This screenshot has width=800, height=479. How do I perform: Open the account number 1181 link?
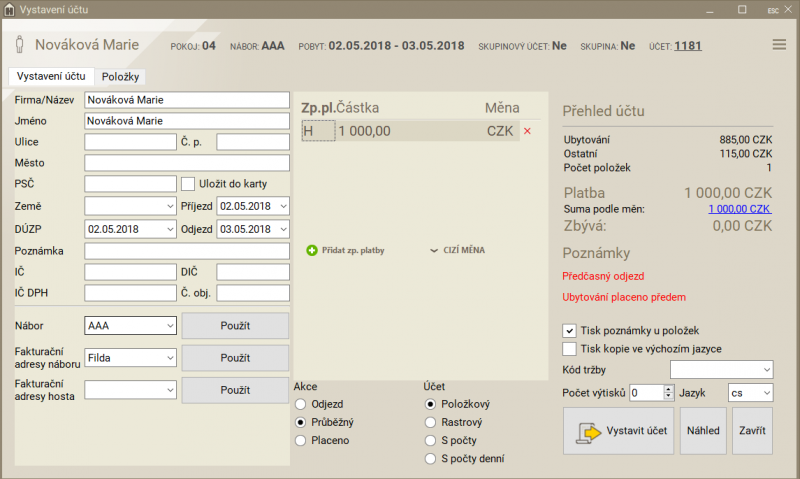point(688,46)
